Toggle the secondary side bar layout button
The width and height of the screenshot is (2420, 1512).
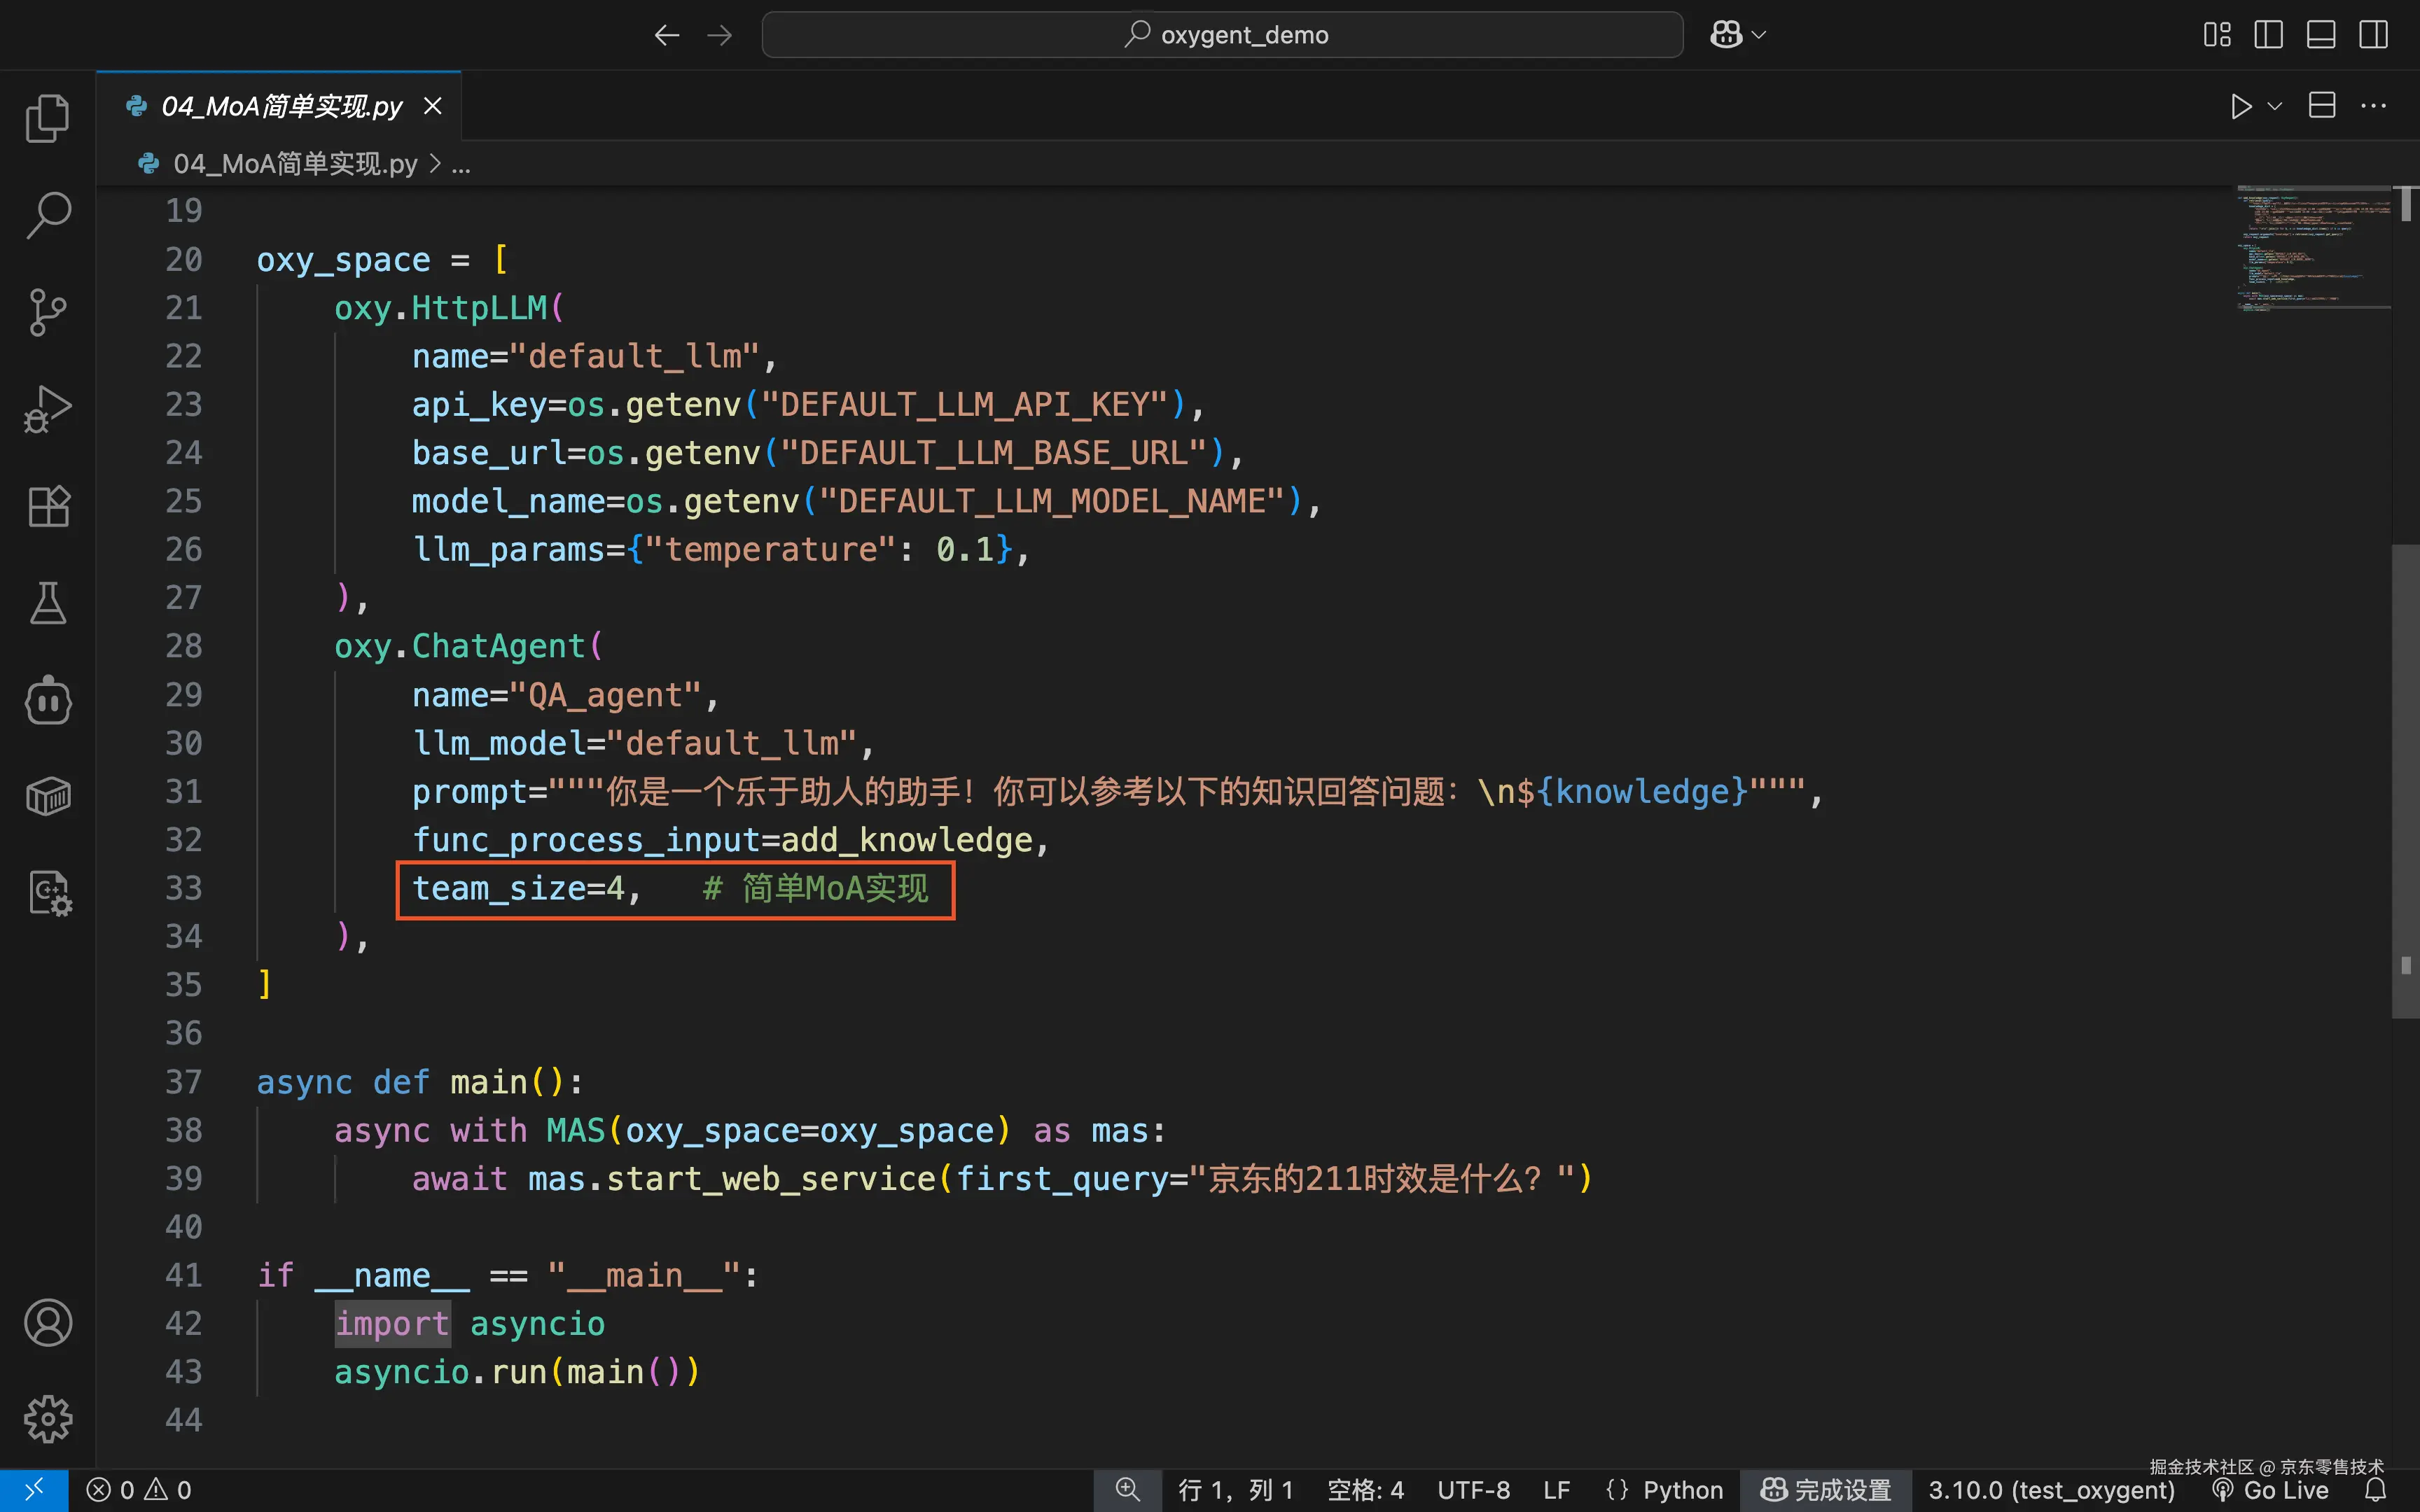pos(2373,35)
